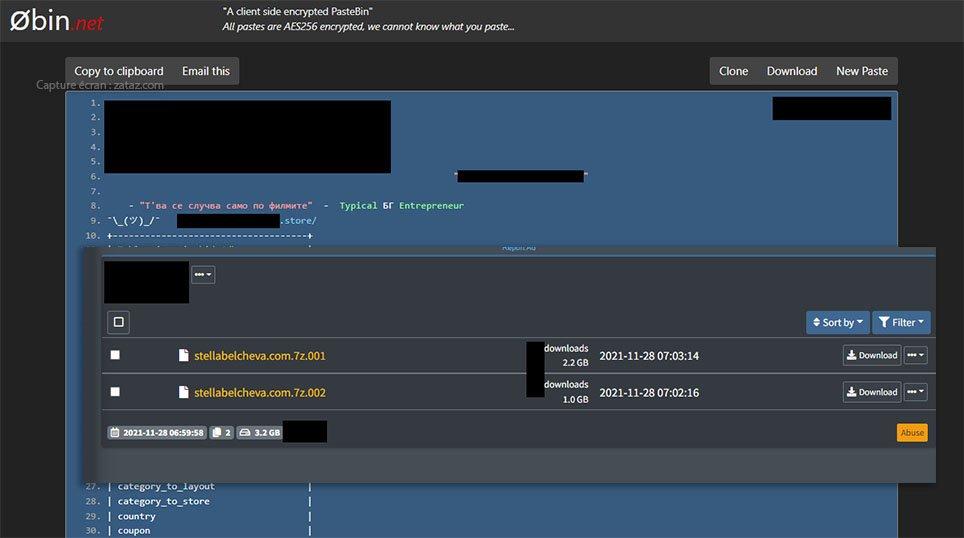Clone the current paste
Image resolution: width=964 pixels, height=538 pixels.
point(733,71)
